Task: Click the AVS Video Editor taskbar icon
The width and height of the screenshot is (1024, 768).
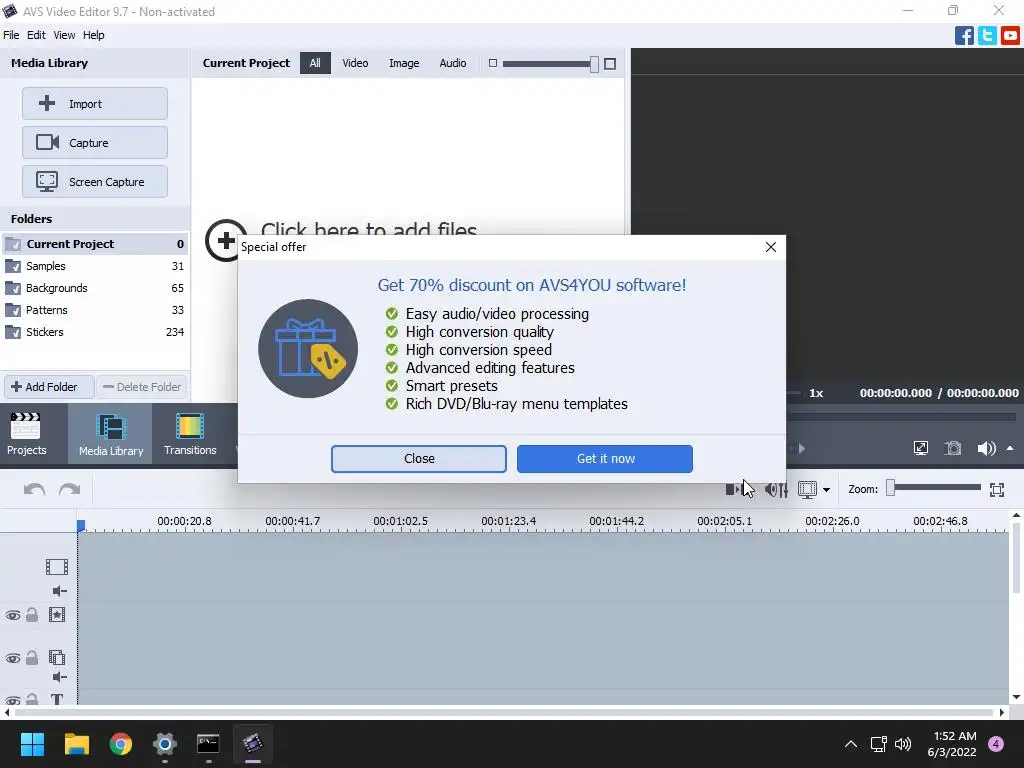Action: coord(253,744)
